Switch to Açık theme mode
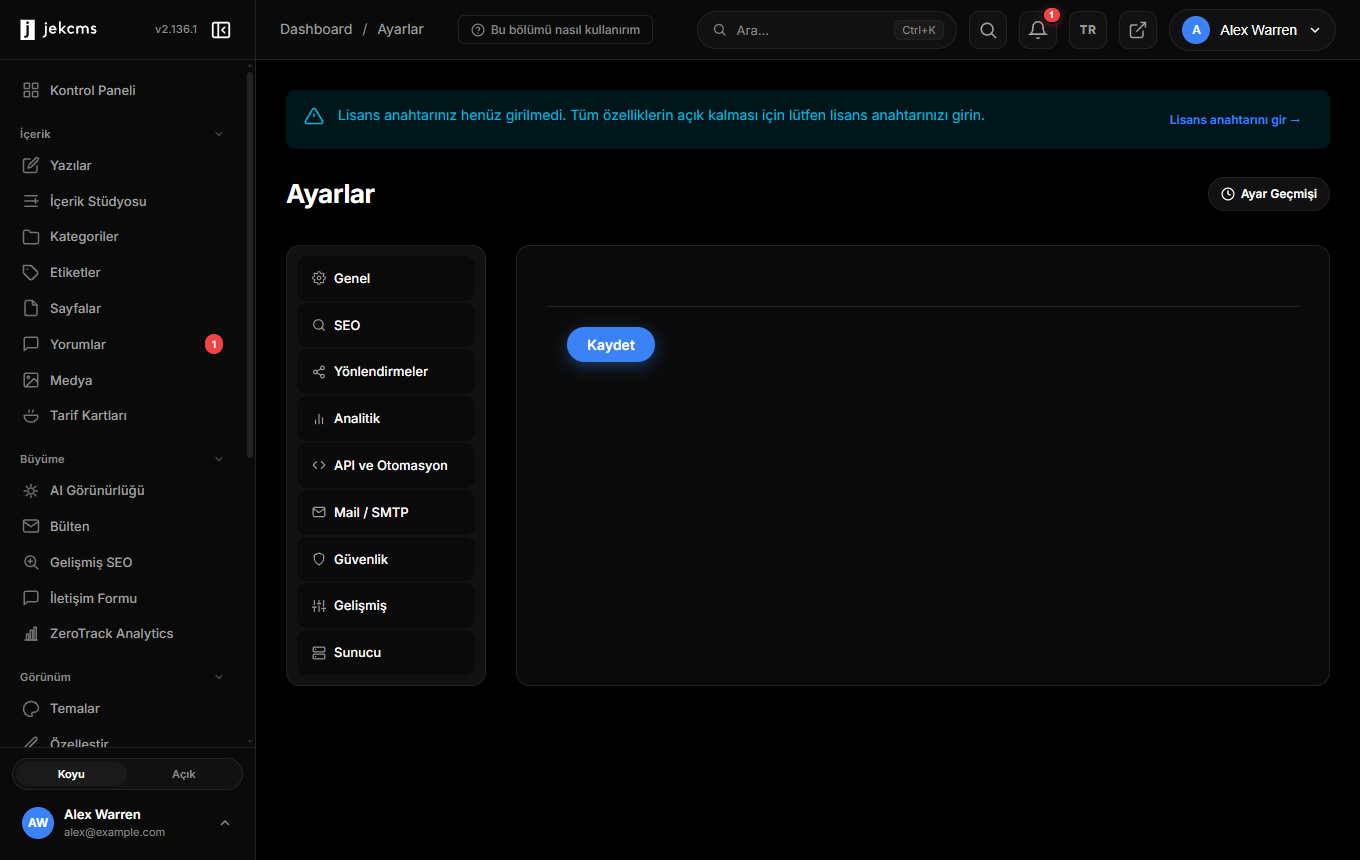This screenshot has height=860, width=1360. (x=184, y=774)
